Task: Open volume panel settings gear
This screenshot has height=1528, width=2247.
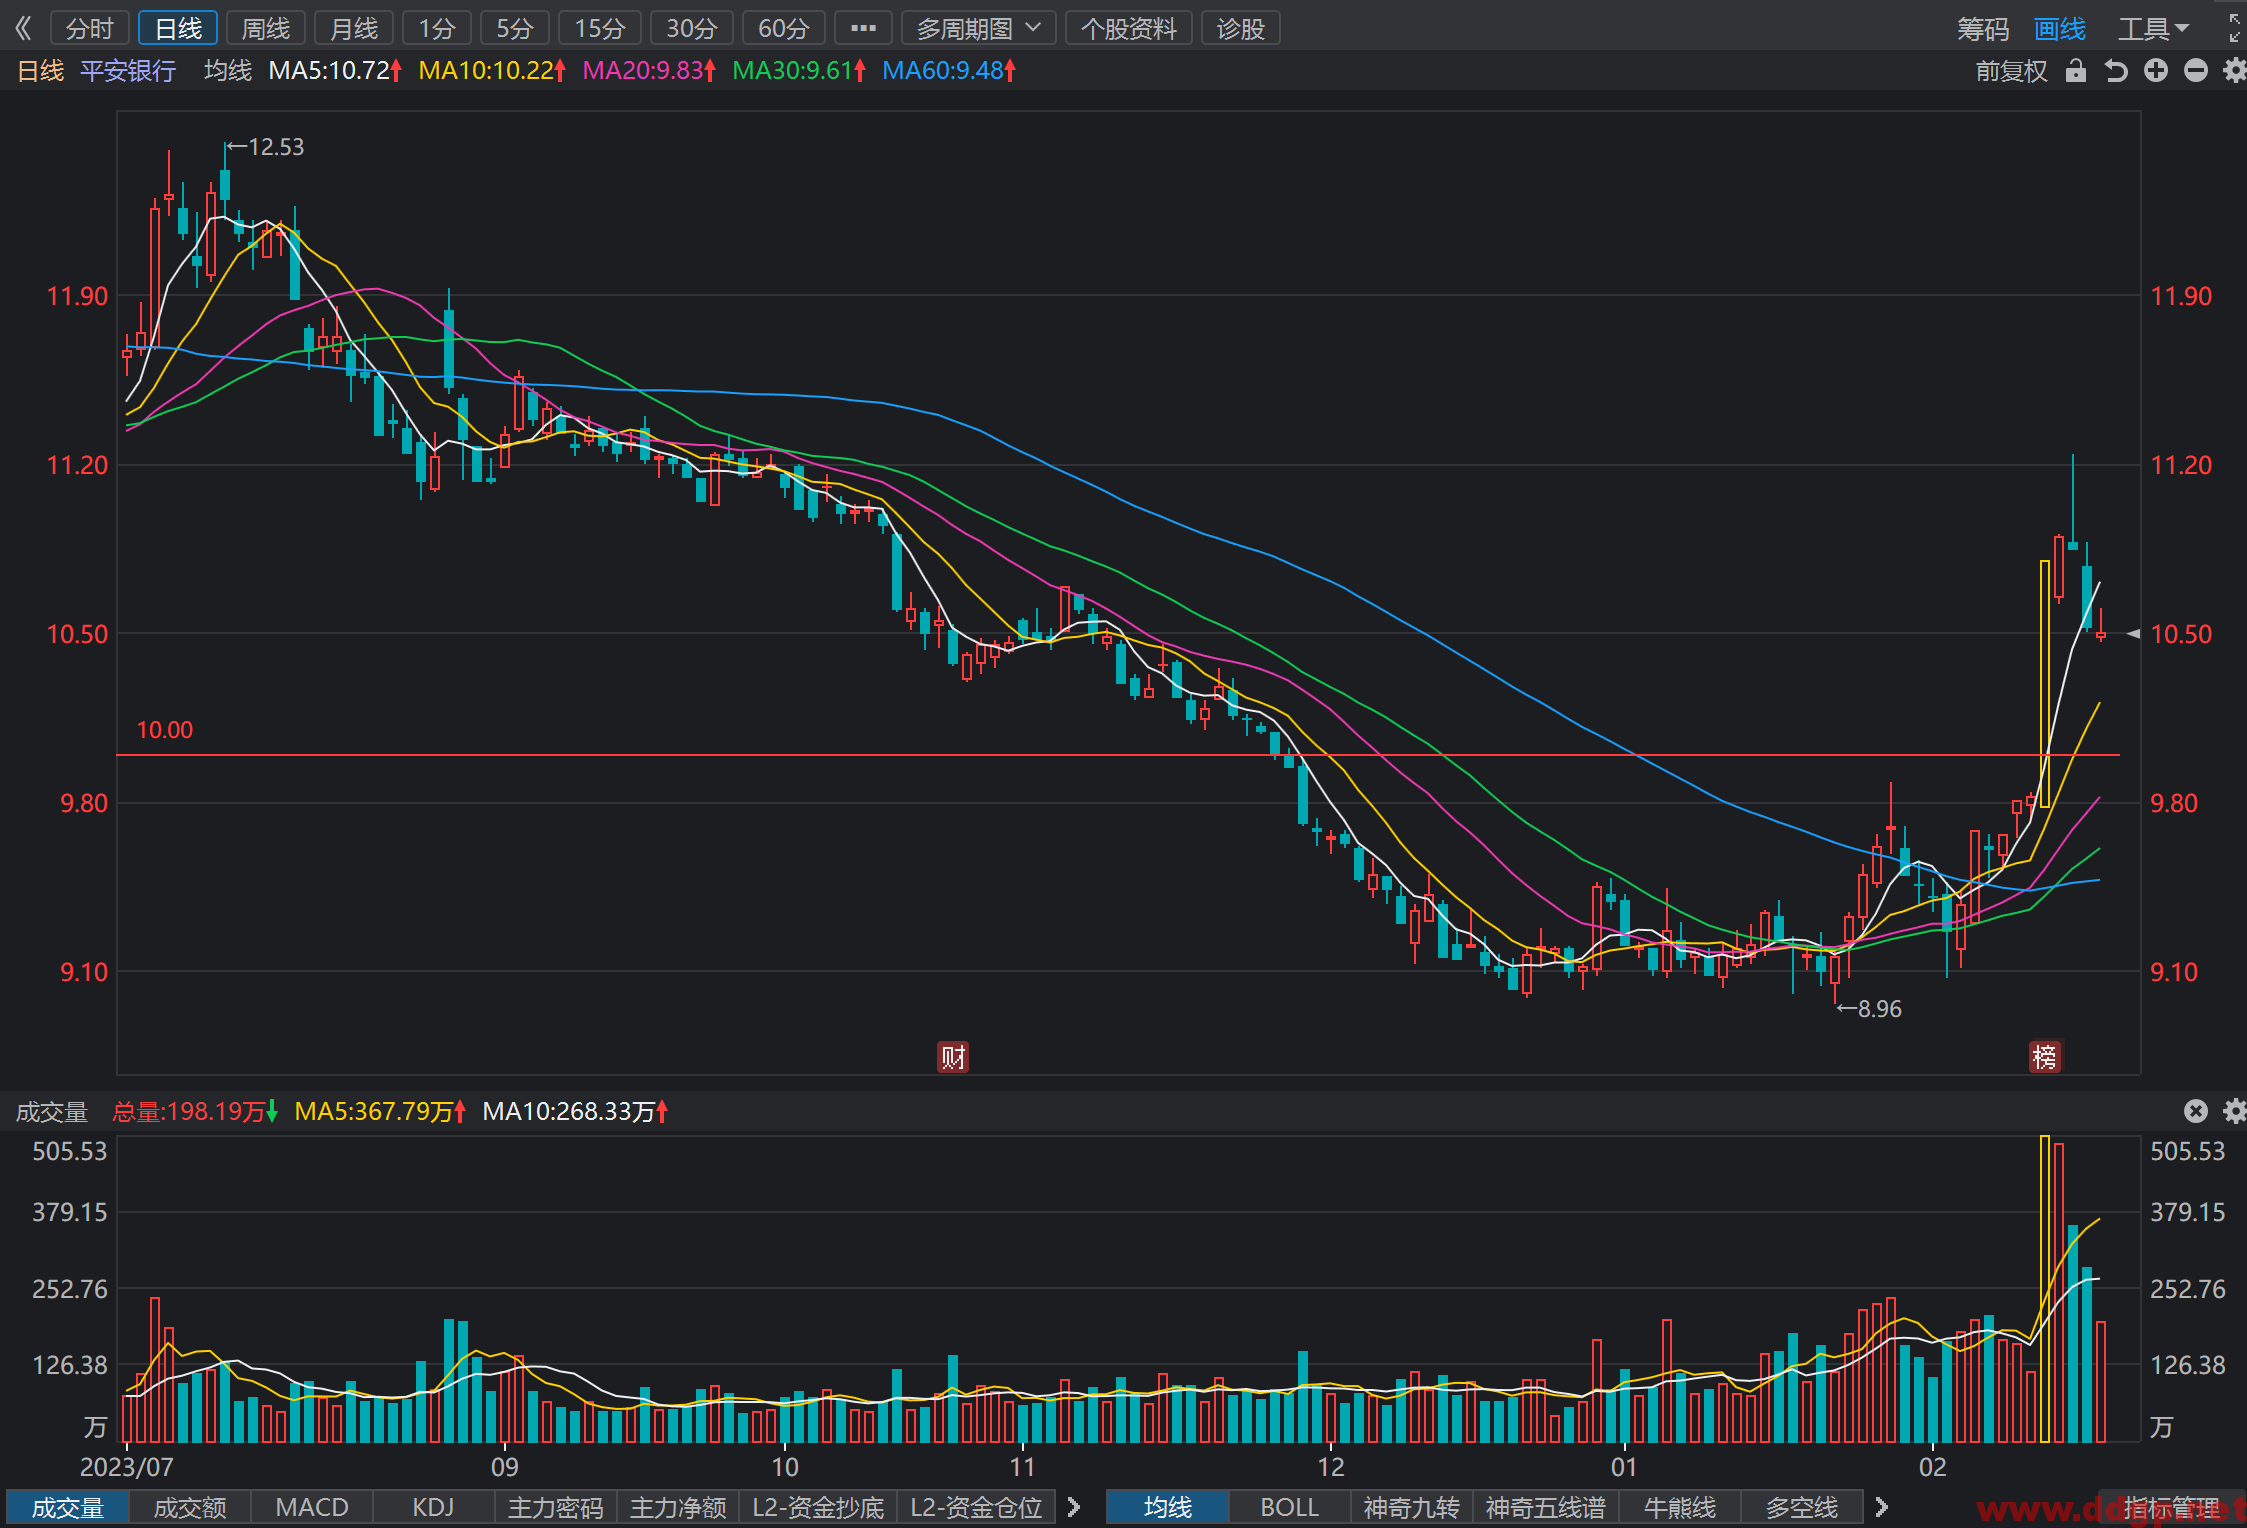Action: pos(2234,1111)
